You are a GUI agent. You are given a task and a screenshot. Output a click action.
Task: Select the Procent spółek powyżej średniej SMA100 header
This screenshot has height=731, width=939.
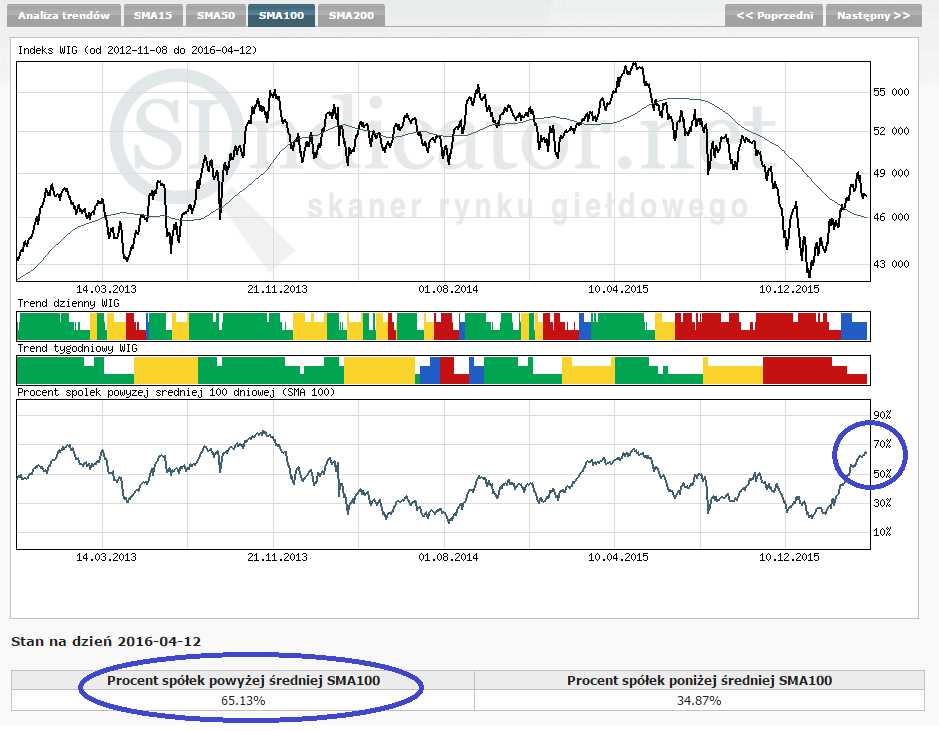pyautogui.click(x=243, y=681)
